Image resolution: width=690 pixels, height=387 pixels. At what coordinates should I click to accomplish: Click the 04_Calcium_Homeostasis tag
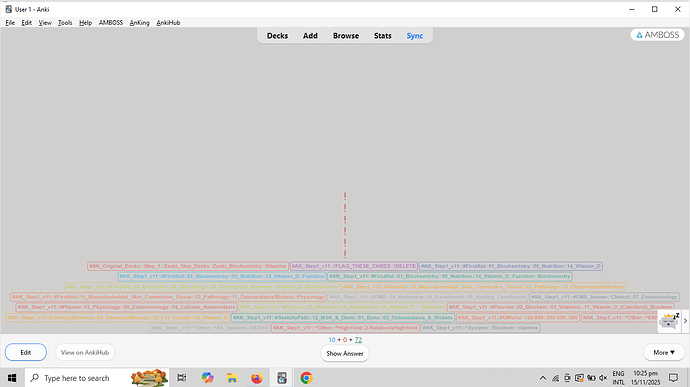pyautogui.click(x=126, y=307)
